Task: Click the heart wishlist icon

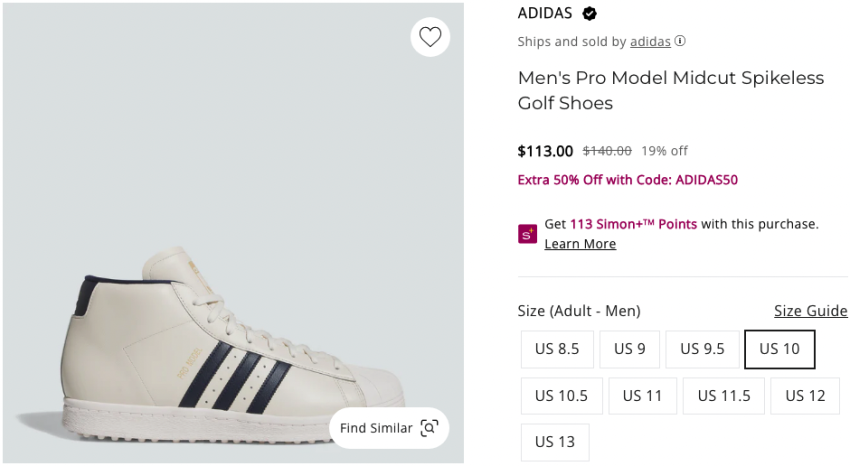Action: click(430, 37)
